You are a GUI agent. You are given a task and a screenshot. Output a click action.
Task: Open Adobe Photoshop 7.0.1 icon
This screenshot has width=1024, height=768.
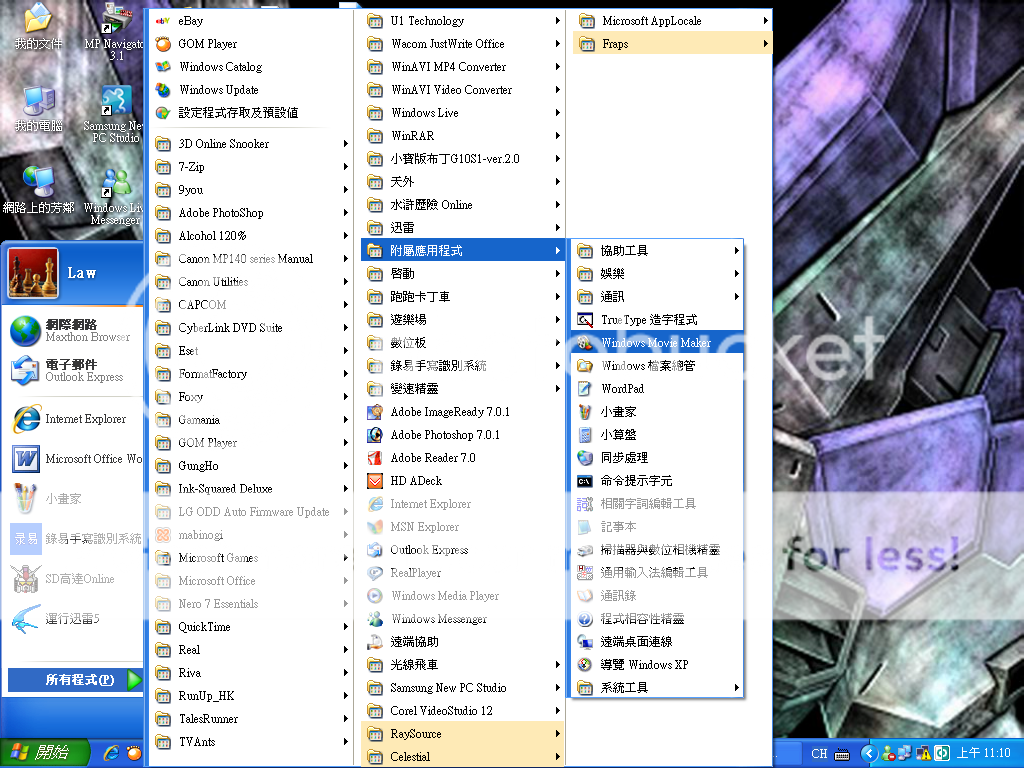375,435
